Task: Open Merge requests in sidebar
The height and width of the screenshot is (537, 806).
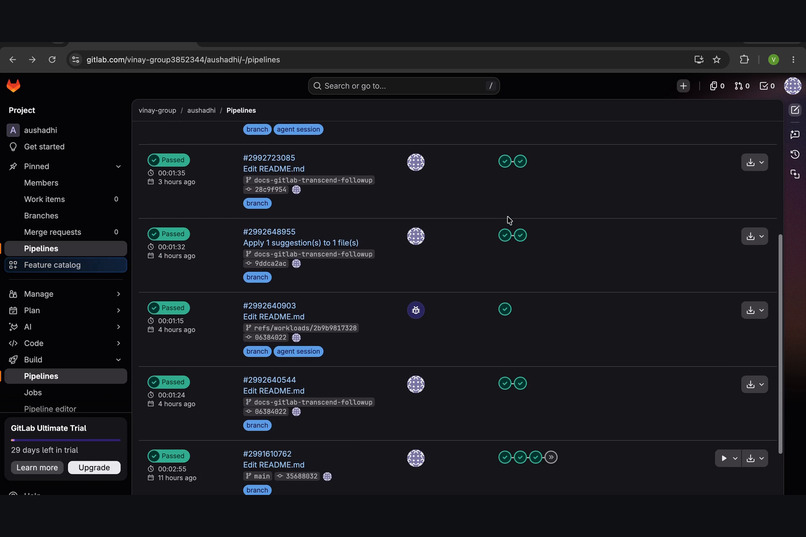Action: click(65, 232)
